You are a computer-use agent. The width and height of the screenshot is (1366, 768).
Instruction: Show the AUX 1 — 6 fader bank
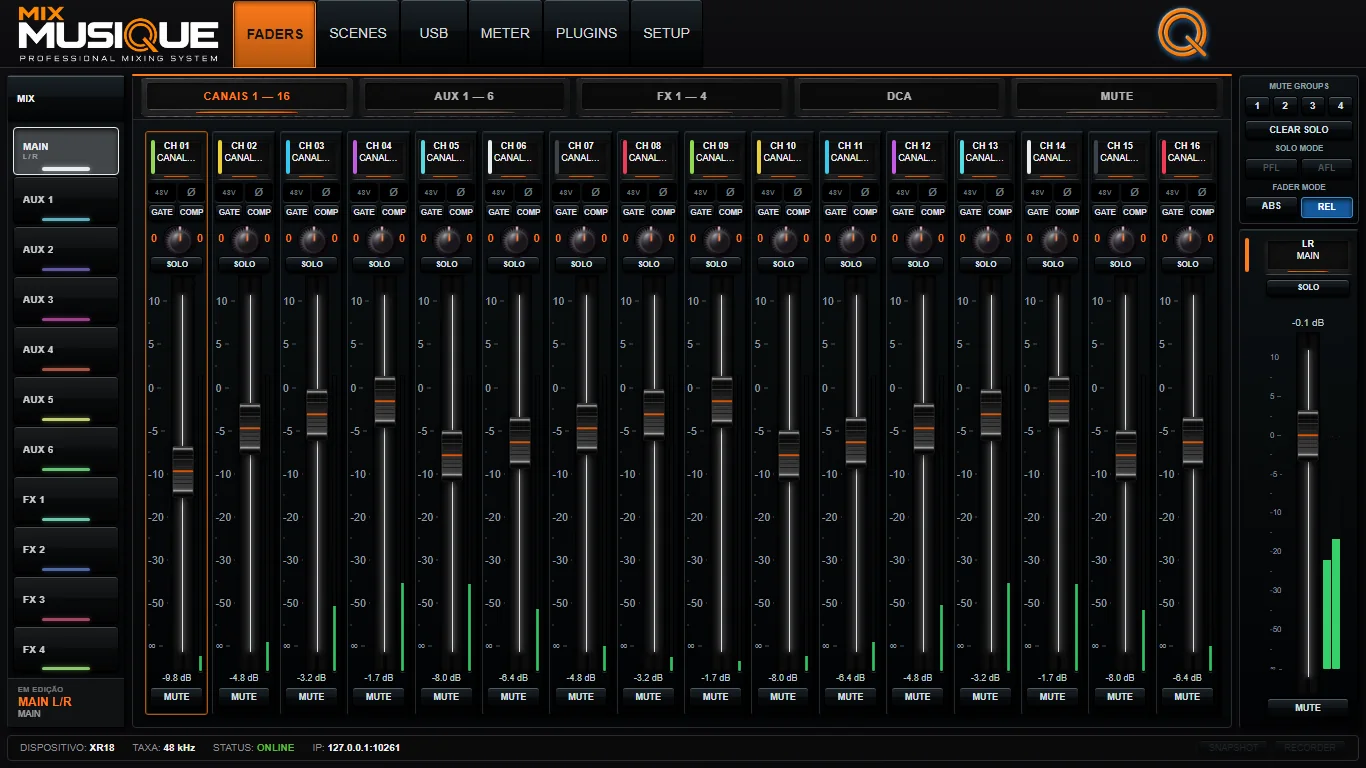[x=464, y=96]
